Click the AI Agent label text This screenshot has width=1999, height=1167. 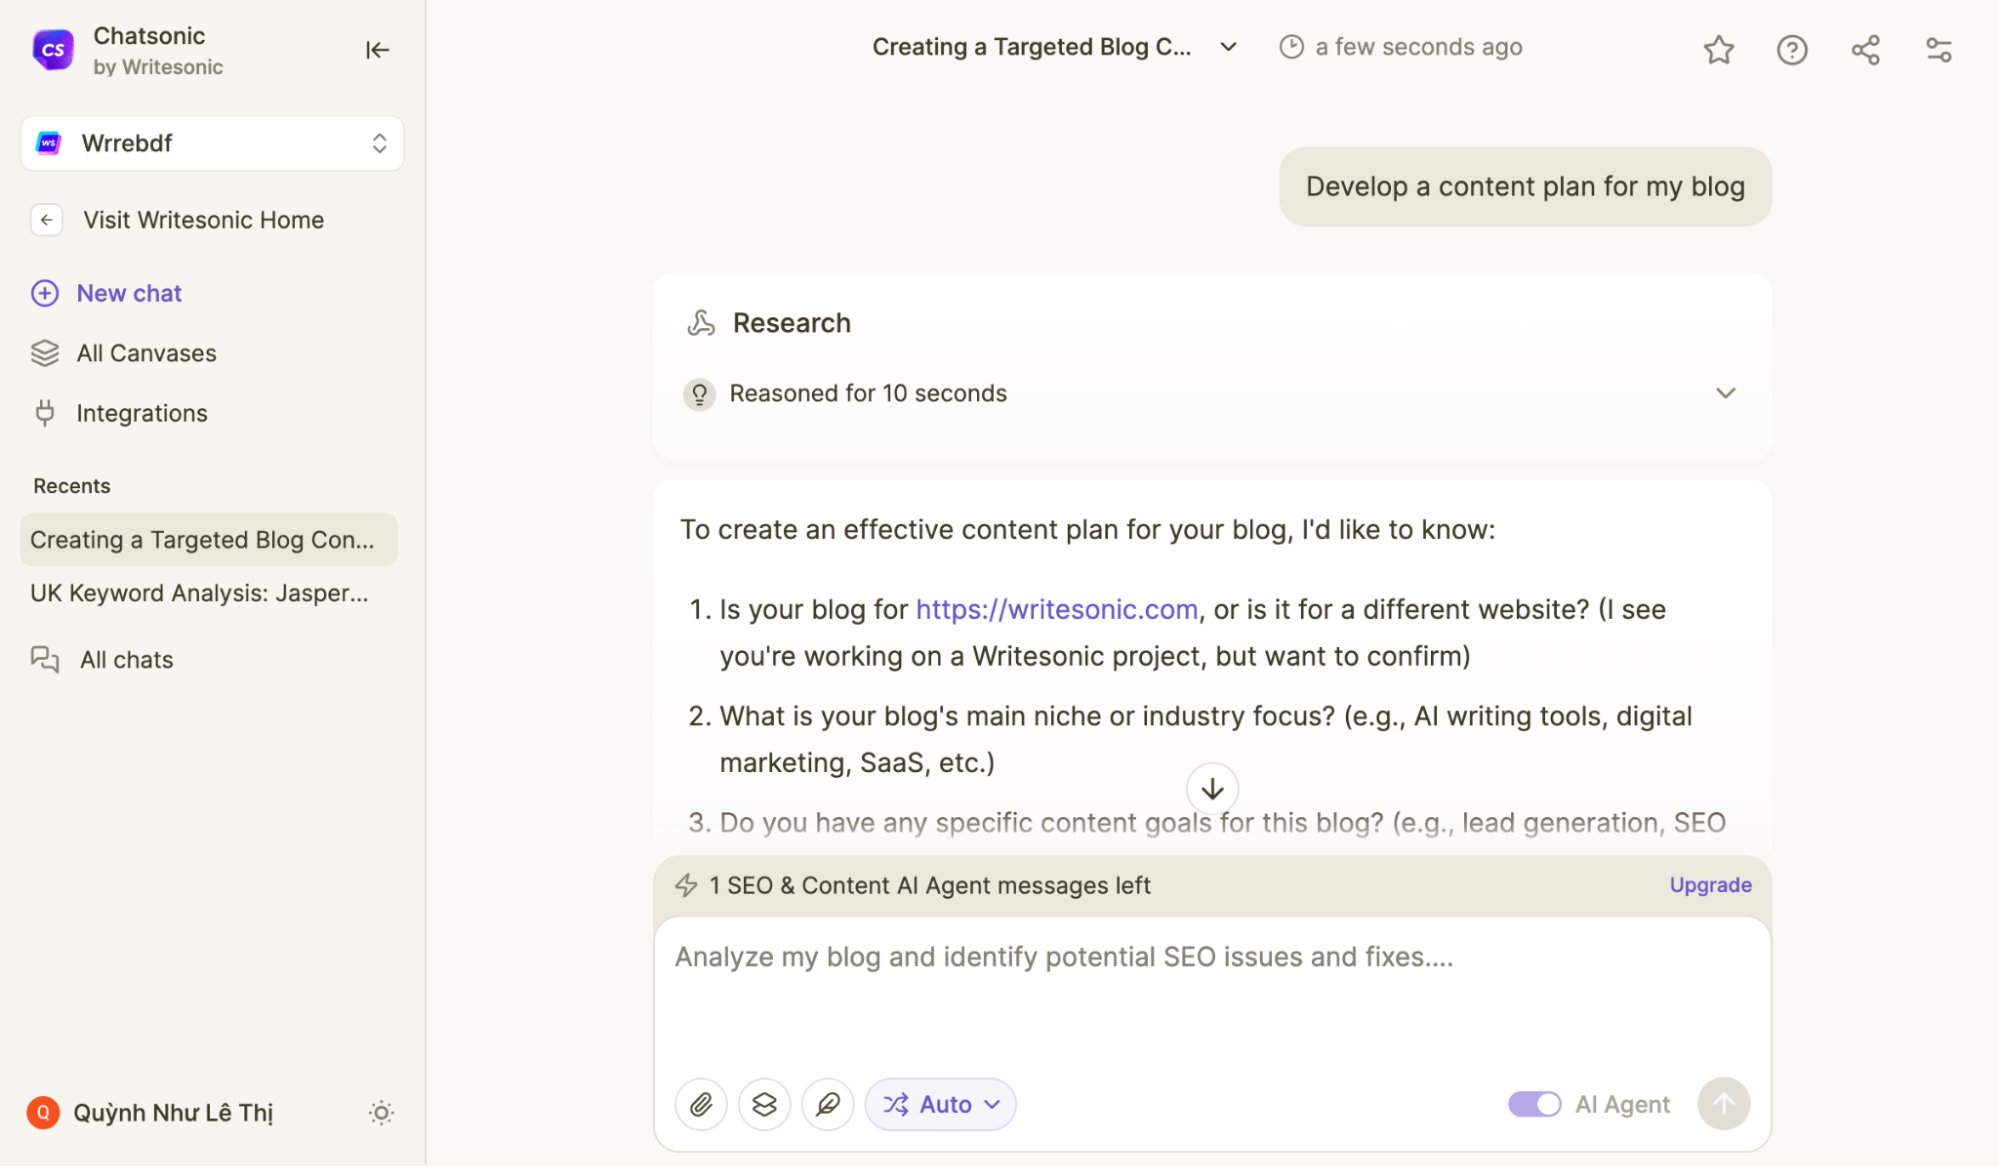point(1622,1104)
